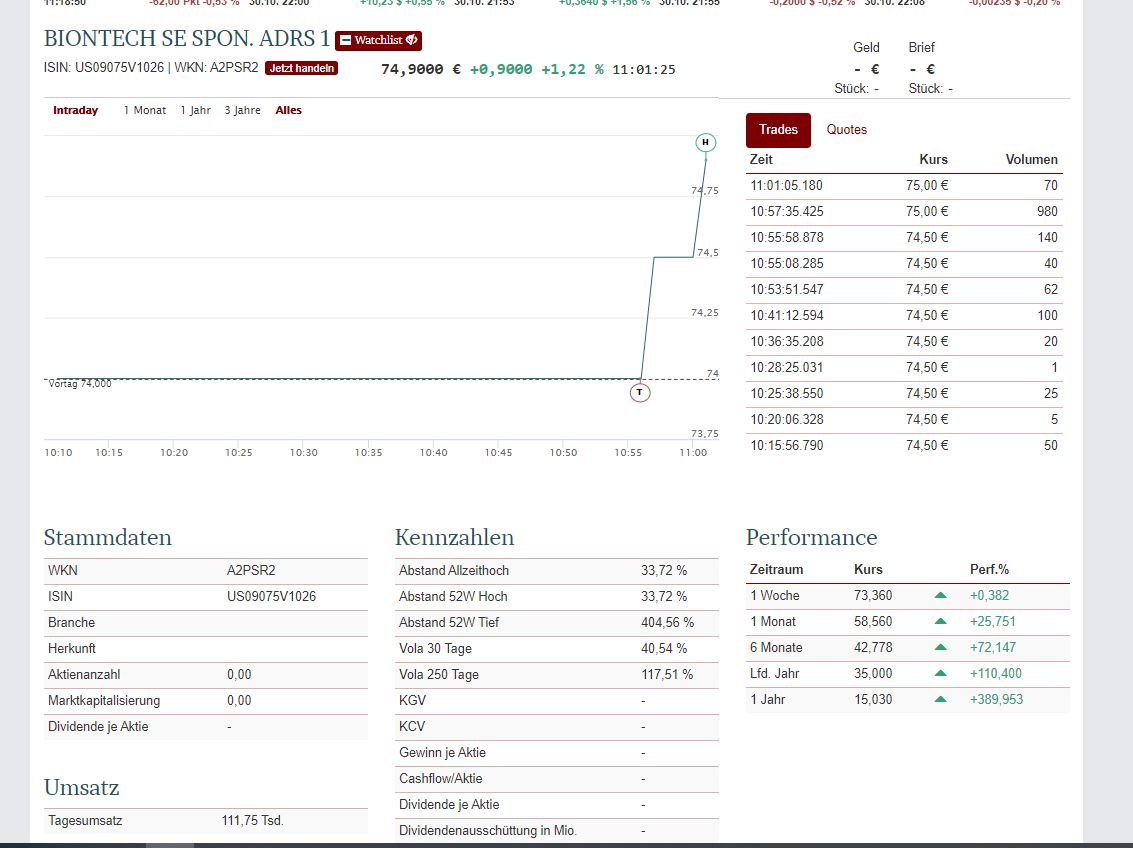This screenshot has height=848, width=1133.
Task: Click the T low marker on the chart
Action: [639, 392]
